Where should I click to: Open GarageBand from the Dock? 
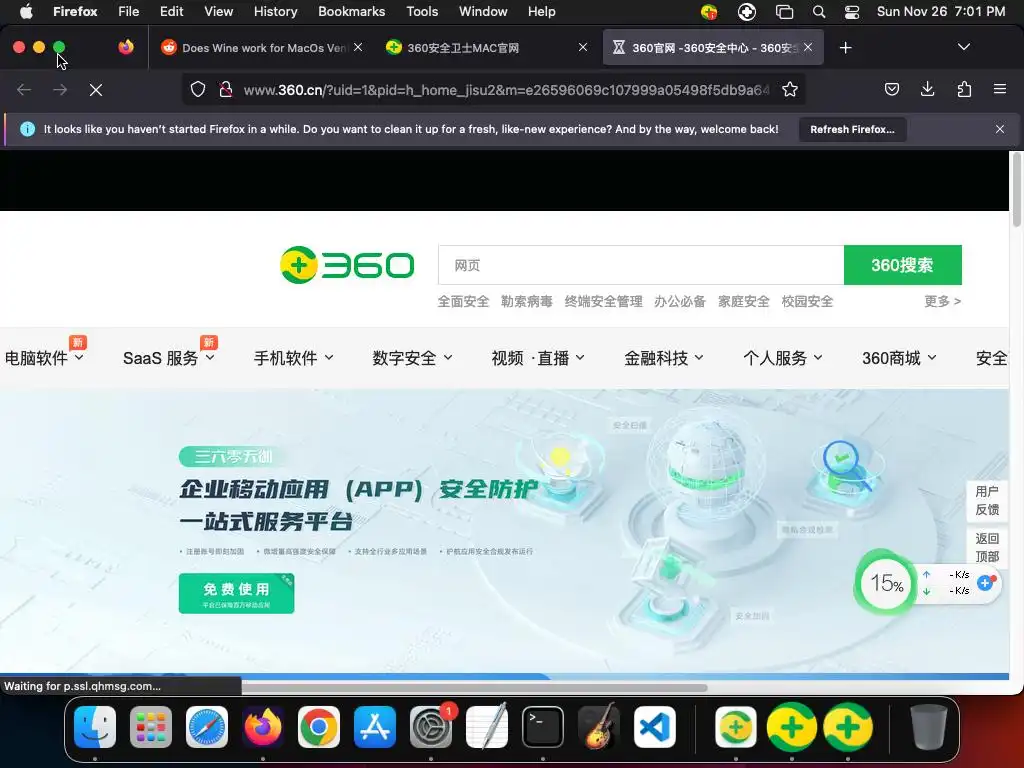599,727
